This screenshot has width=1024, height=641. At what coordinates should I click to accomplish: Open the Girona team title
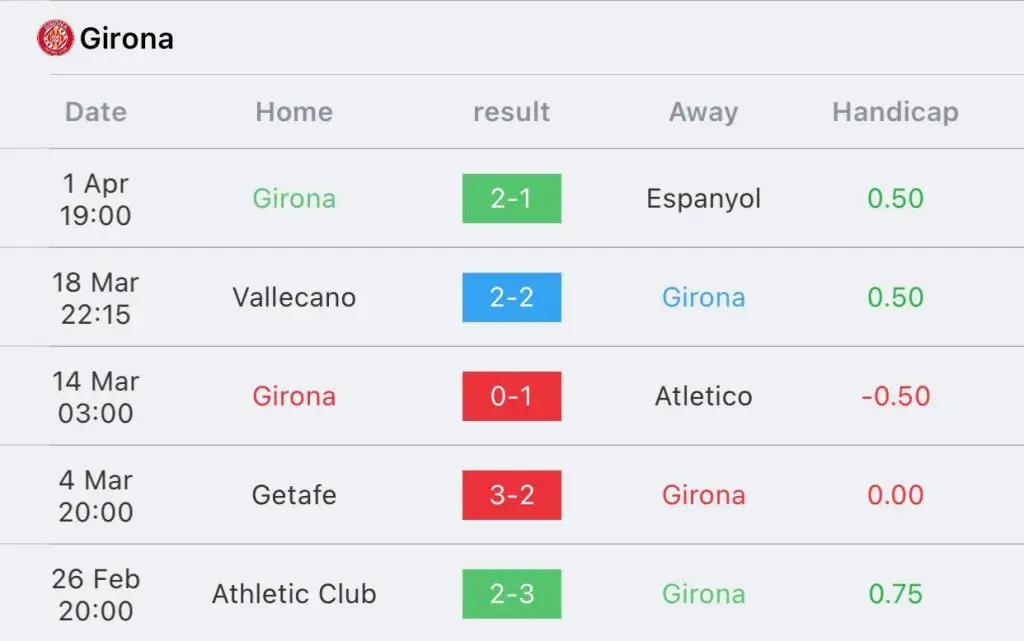click(x=127, y=39)
